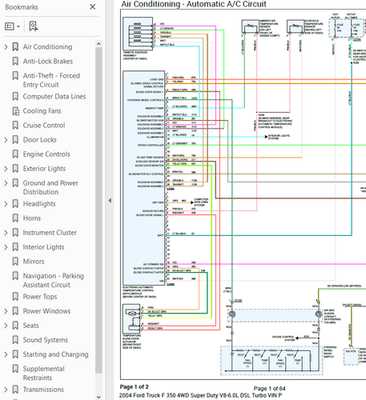Screen dimensions: 366x400
Task: Click bookmark icon beside Mirrors
Action: pos(15,261)
